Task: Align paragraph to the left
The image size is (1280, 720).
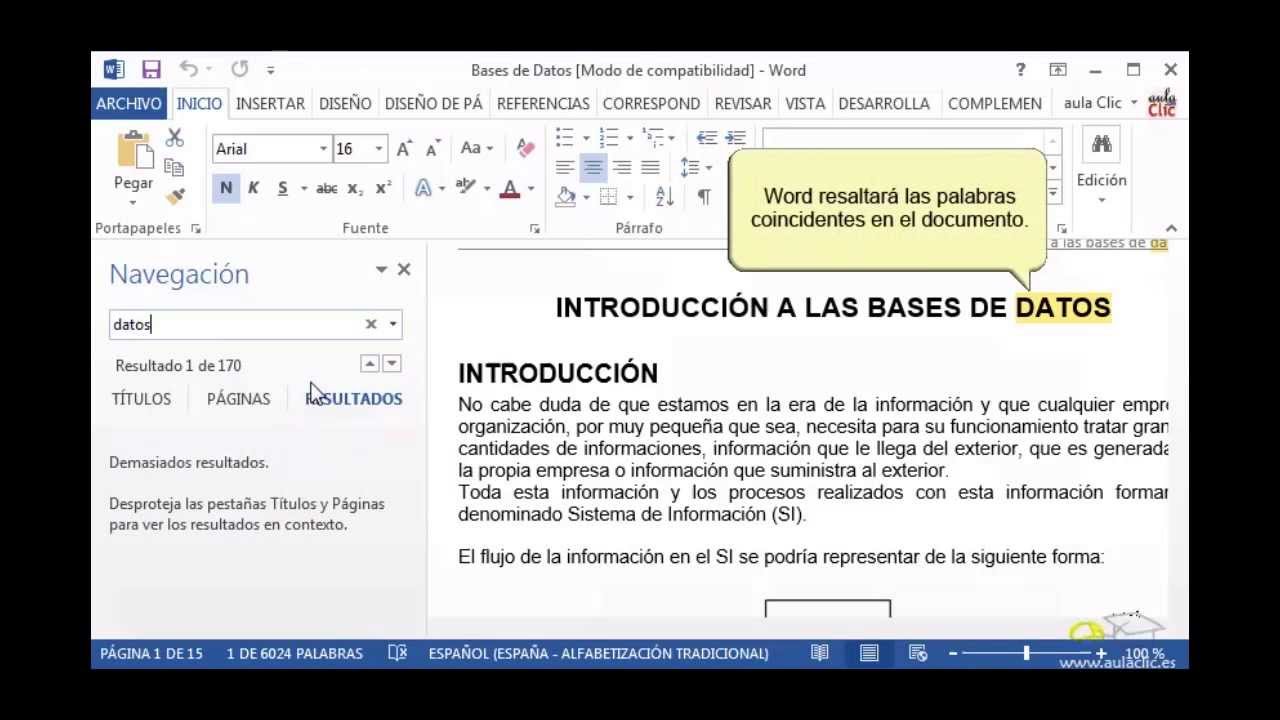Action: click(x=565, y=167)
